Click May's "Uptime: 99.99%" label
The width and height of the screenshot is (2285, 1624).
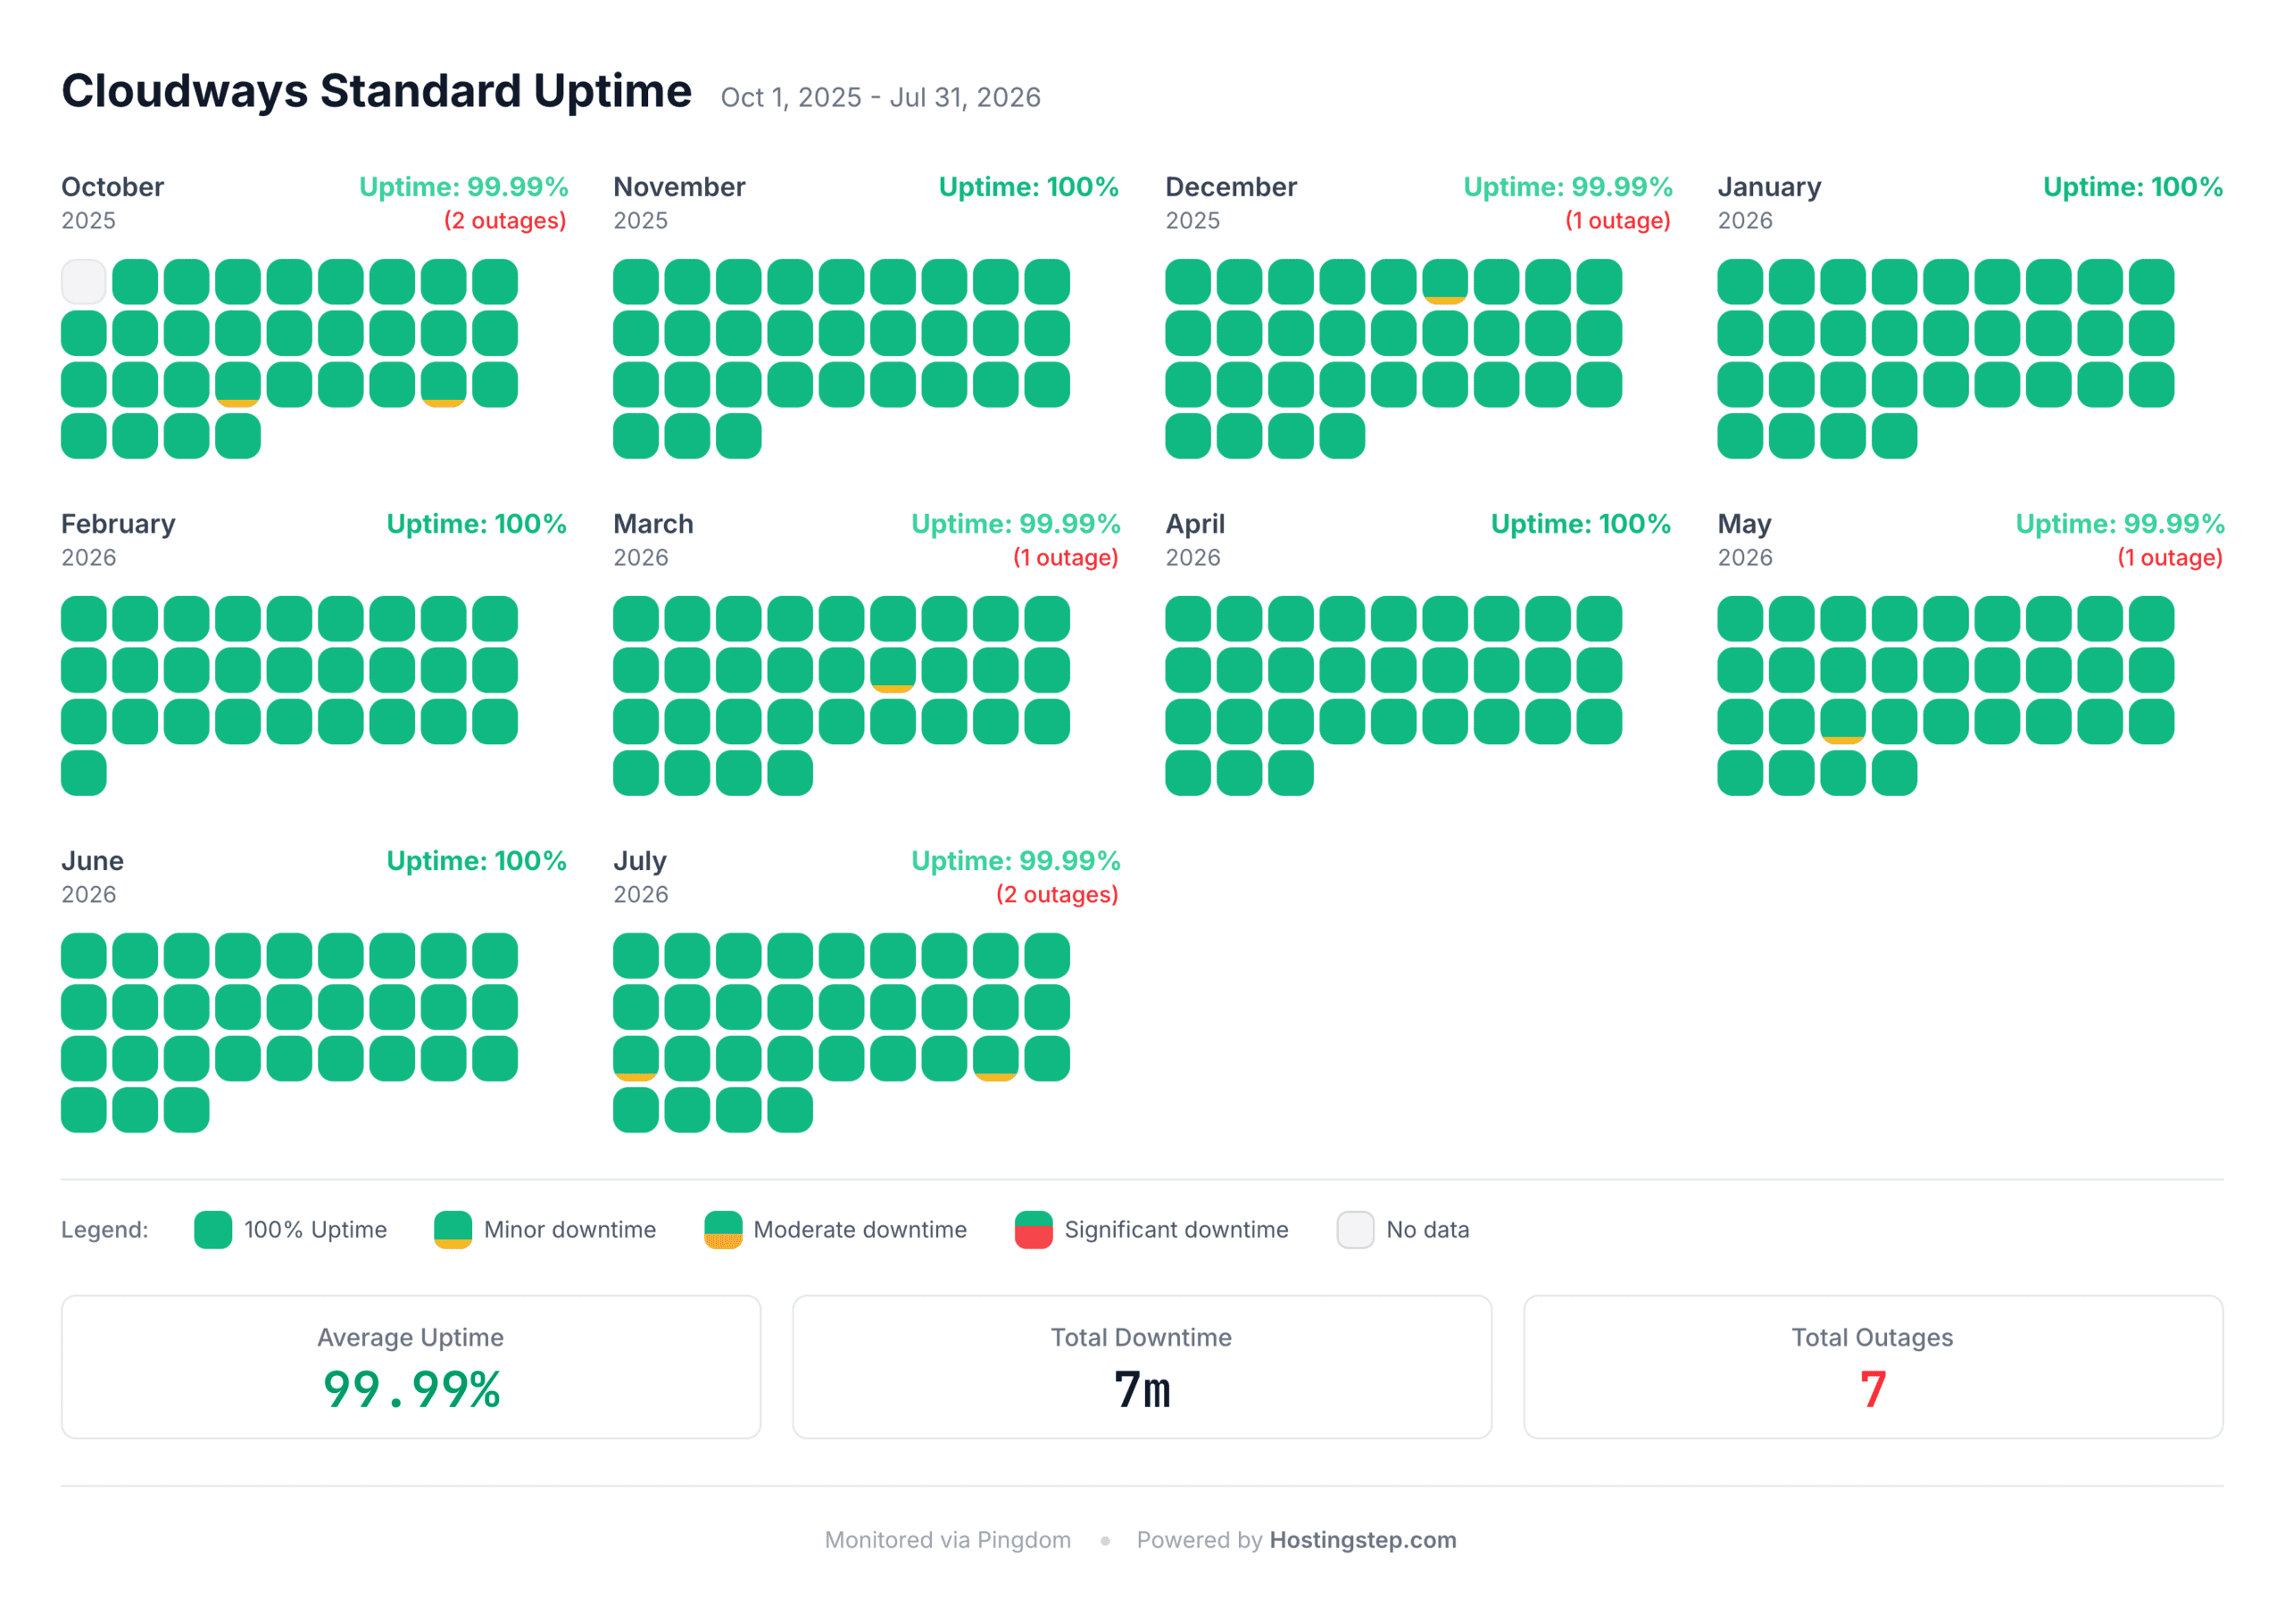[x=2120, y=524]
